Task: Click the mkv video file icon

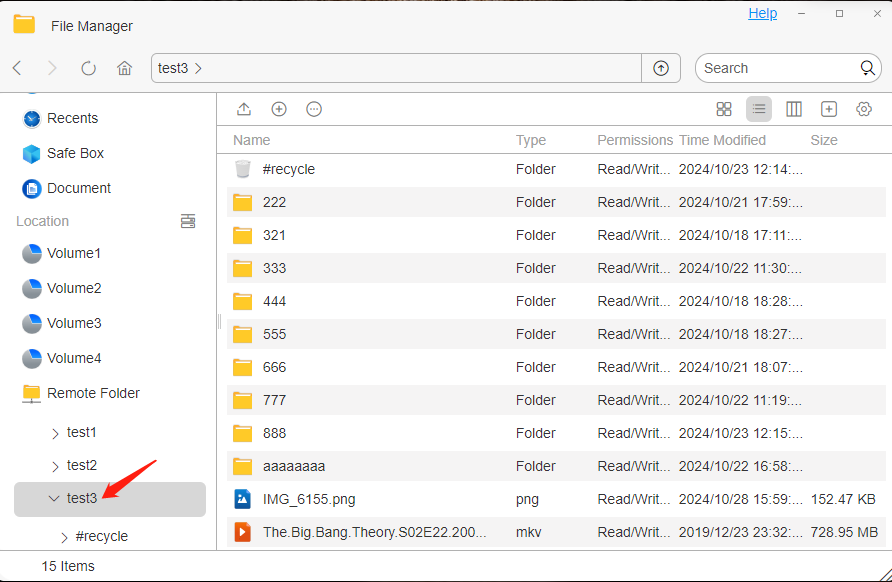Action: [x=243, y=532]
